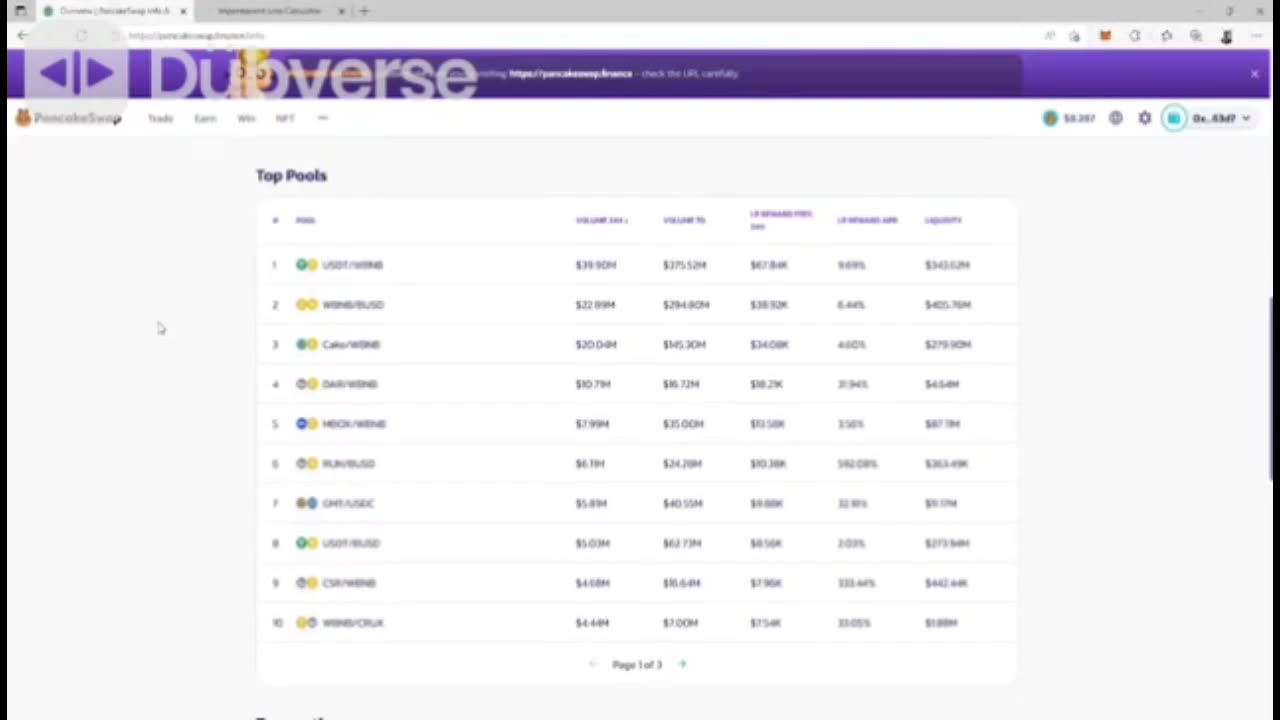Click the GMT/USDC token pair icon

coord(307,503)
